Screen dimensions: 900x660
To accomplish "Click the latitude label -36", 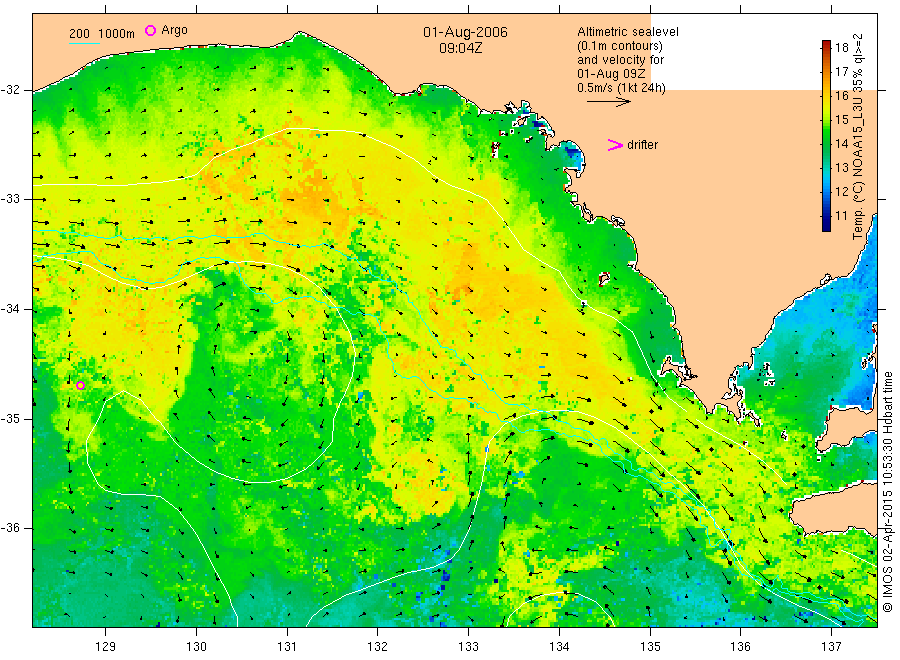I will pos(10,528).
